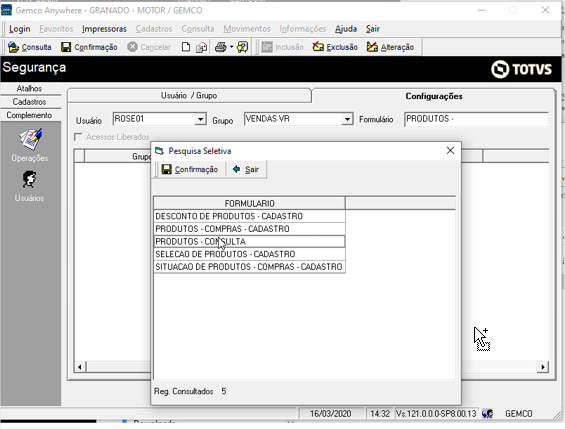This screenshot has width=565, height=429.
Task: Expand the Grupo VENDAS VR dropdown
Action: (x=347, y=119)
